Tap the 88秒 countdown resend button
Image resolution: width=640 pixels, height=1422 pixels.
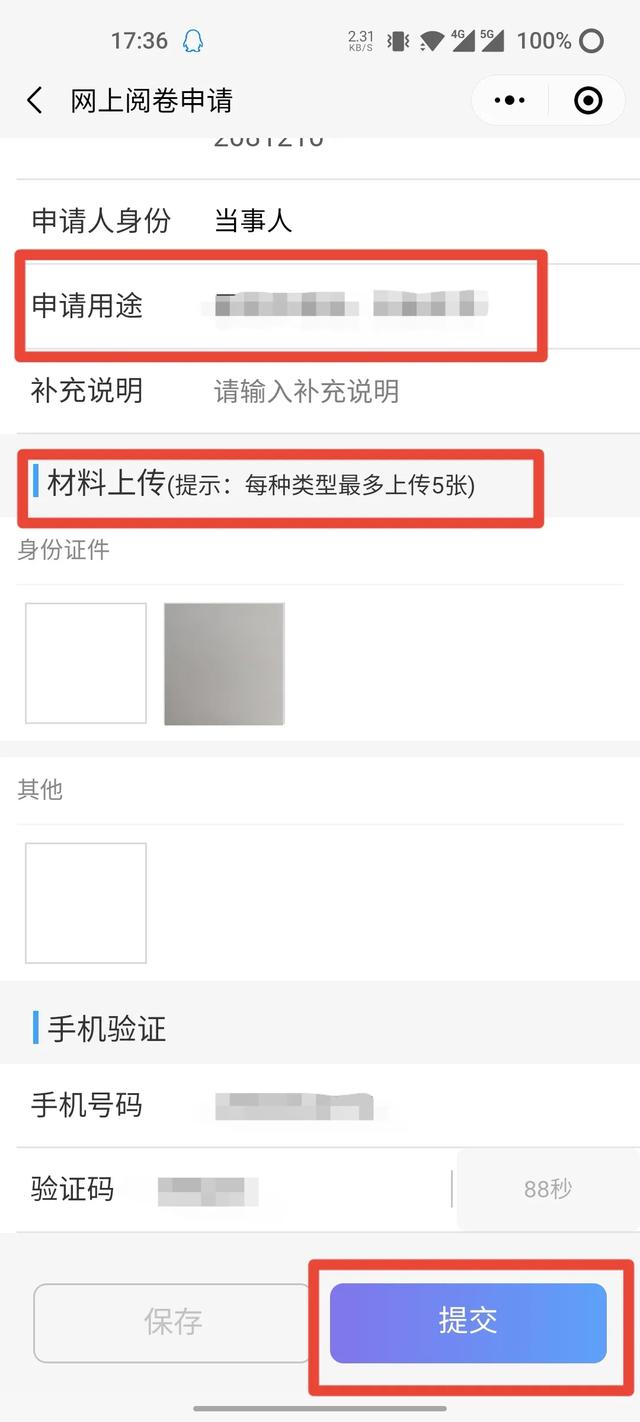coord(548,1189)
